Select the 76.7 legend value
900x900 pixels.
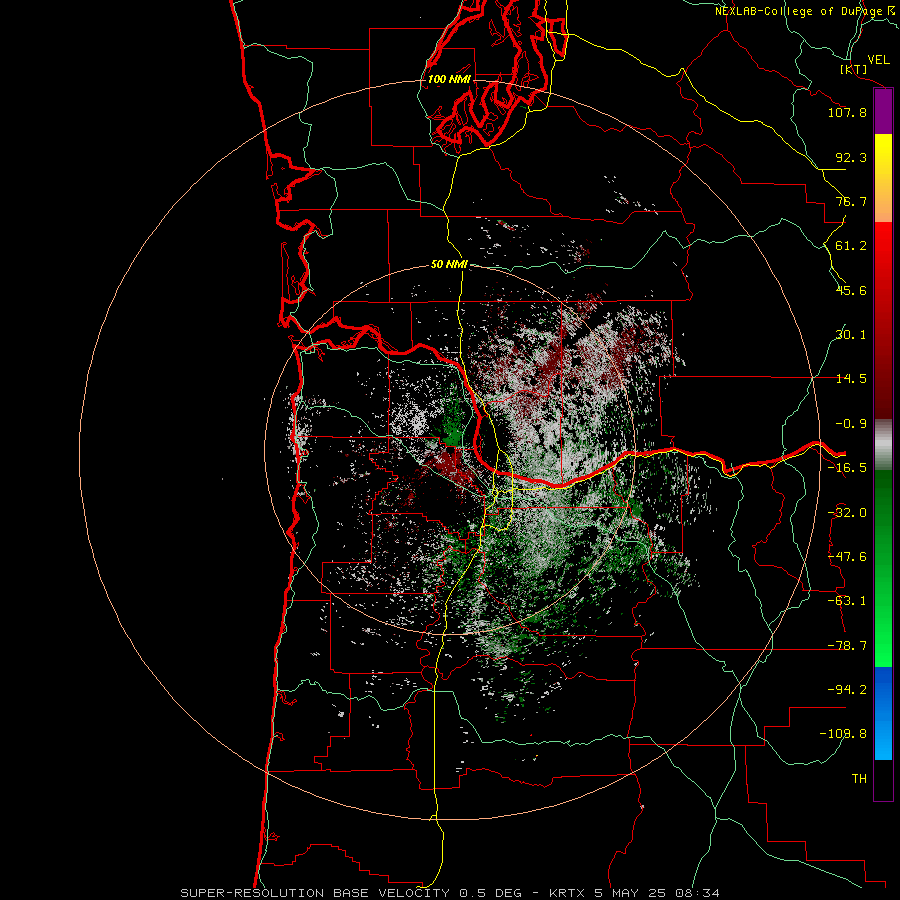(x=851, y=201)
